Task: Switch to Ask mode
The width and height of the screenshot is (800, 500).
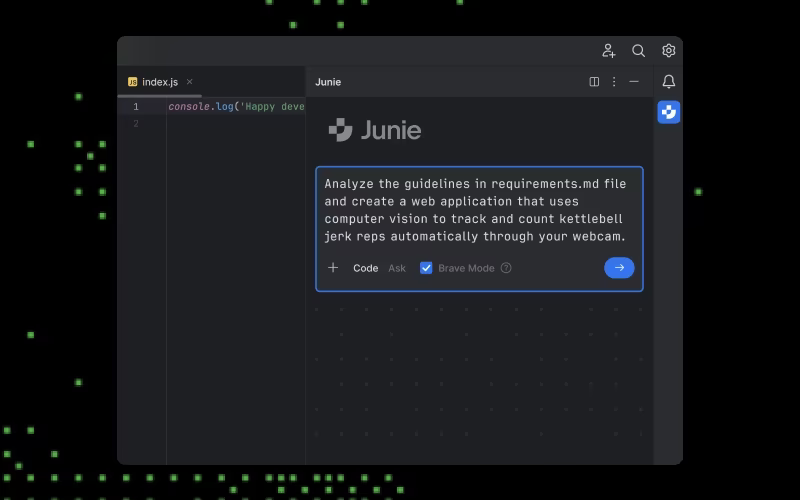Action: click(397, 268)
